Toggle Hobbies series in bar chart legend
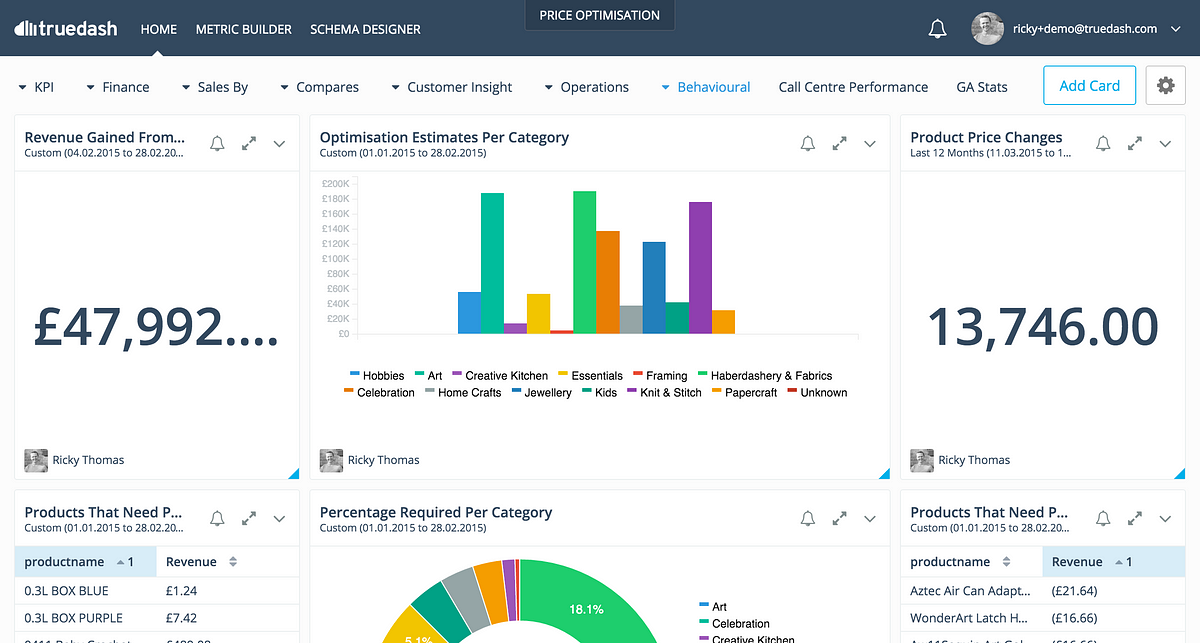 (x=377, y=376)
